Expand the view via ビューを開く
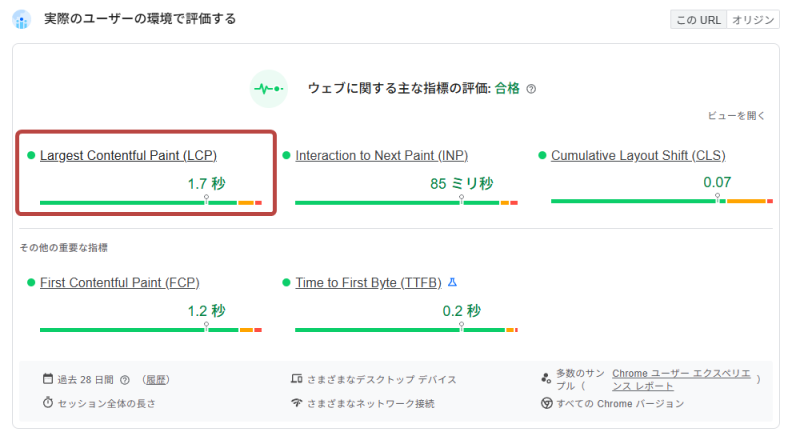This screenshot has width=800, height=444. (737, 116)
